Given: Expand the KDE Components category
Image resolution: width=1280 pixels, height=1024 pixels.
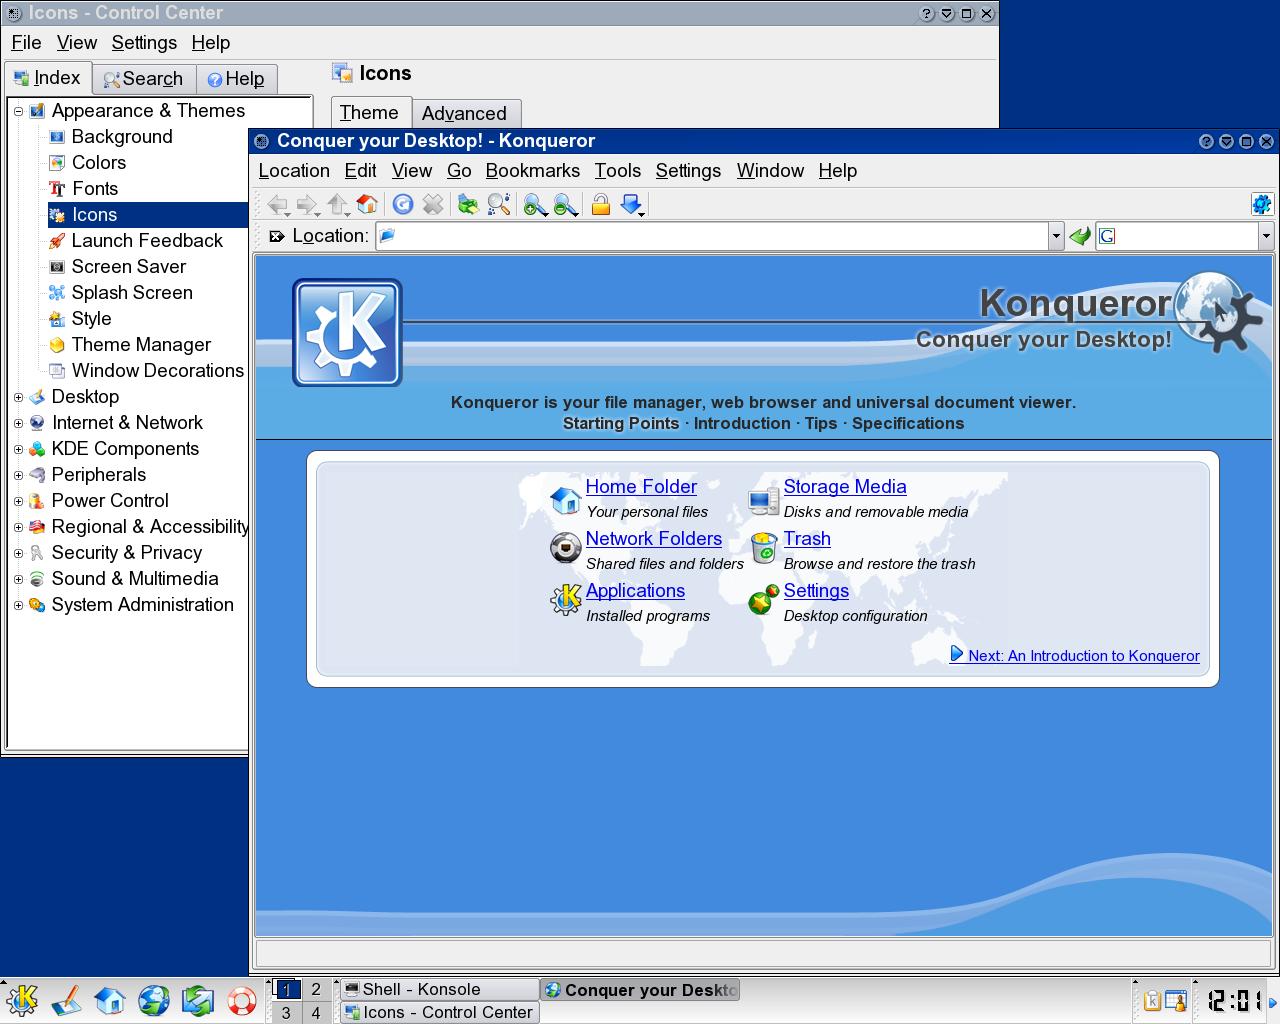Looking at the screenshot, I should 18,449.
